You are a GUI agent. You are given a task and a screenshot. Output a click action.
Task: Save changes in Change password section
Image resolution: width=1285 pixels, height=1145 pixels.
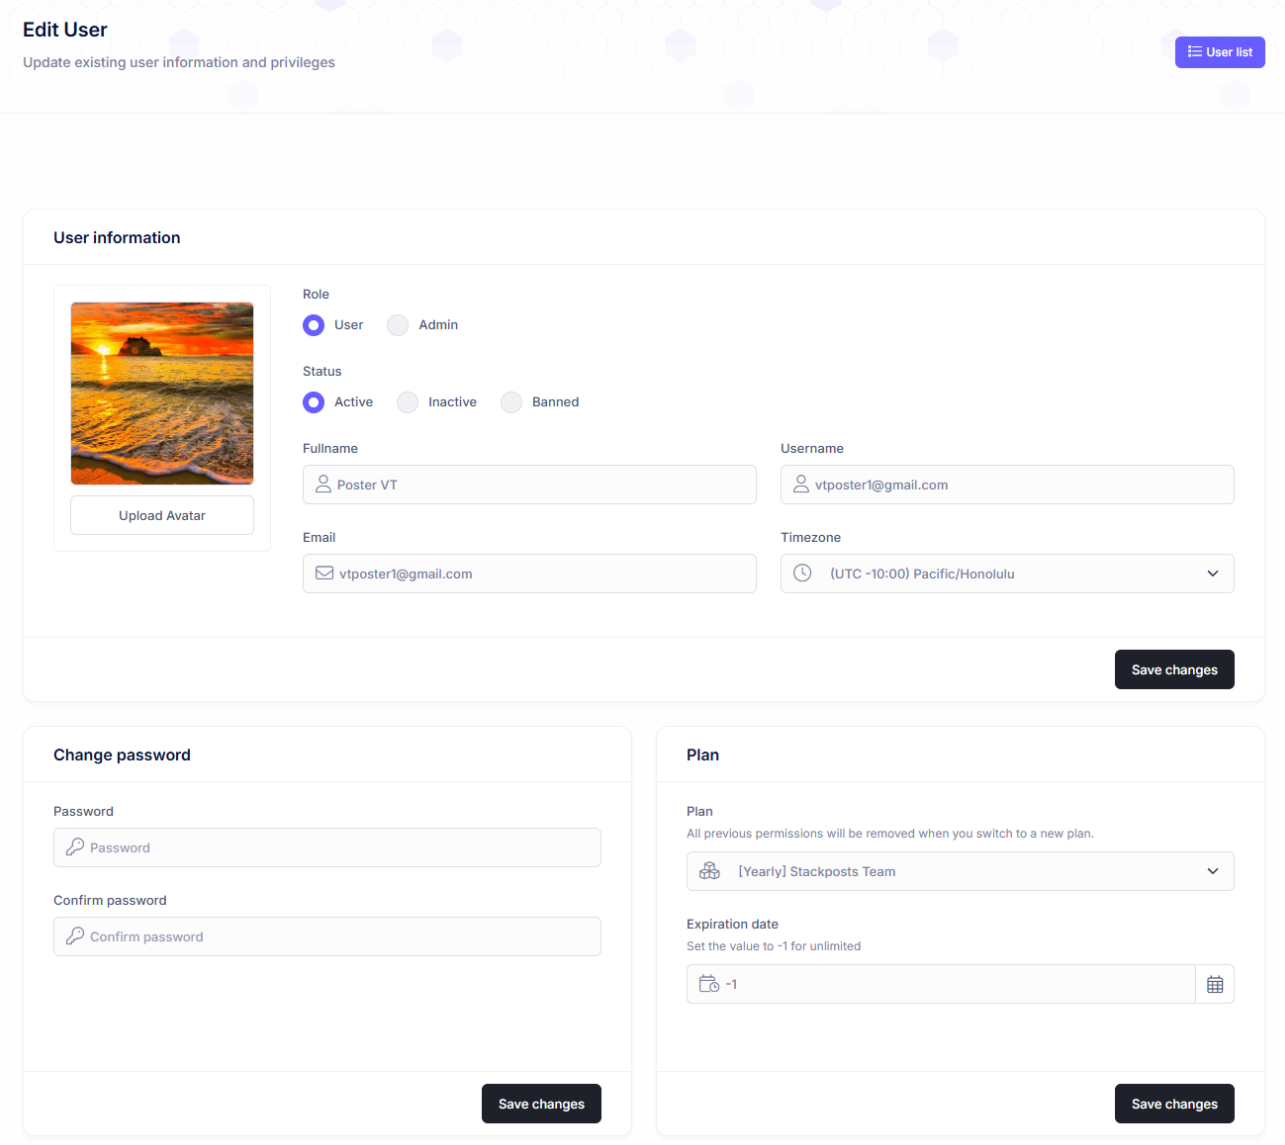(541, 1104)
